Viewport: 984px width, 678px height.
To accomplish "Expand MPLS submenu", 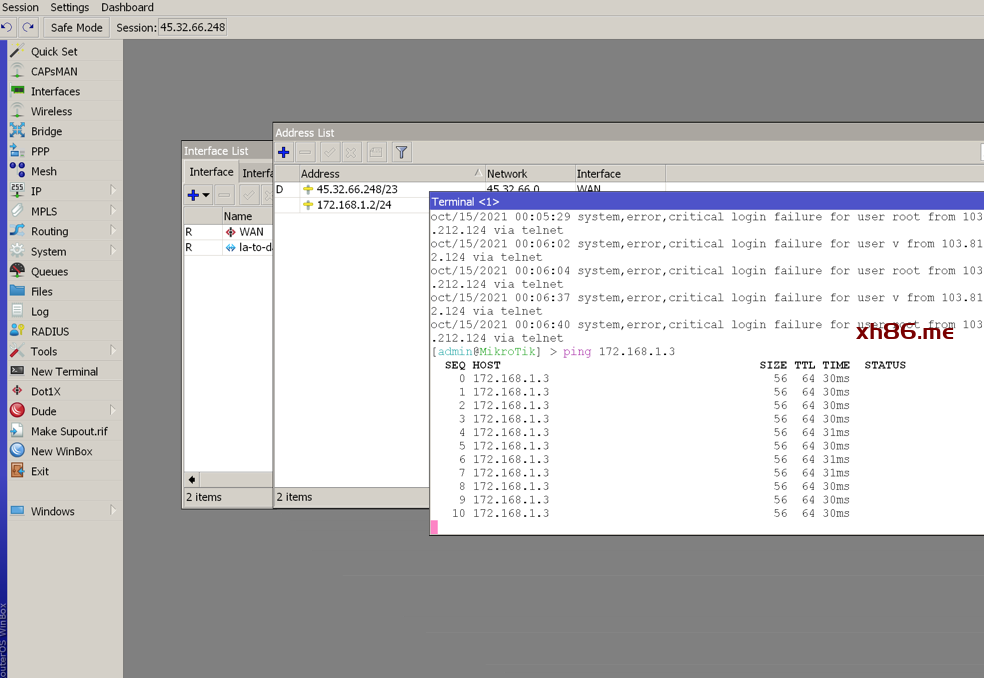I will [113, 210].
